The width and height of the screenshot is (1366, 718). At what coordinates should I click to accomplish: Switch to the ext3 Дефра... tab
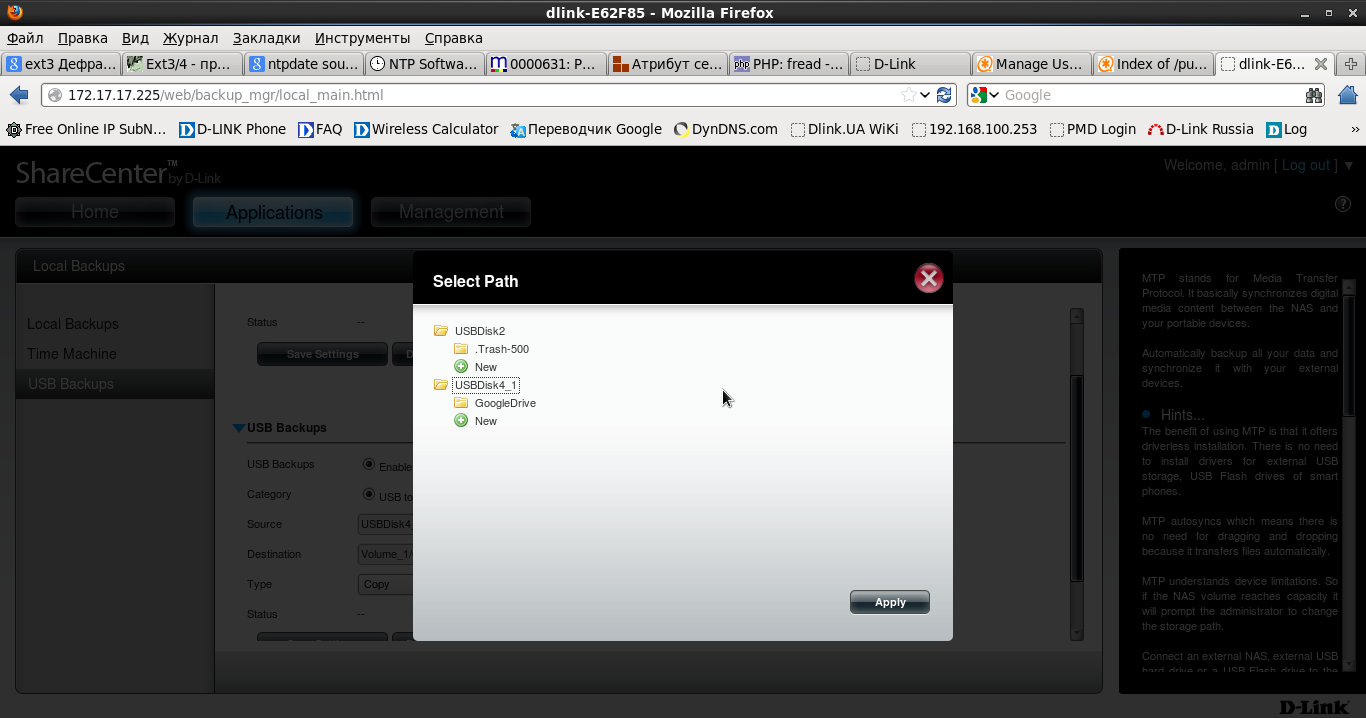(x=61, y=64)
